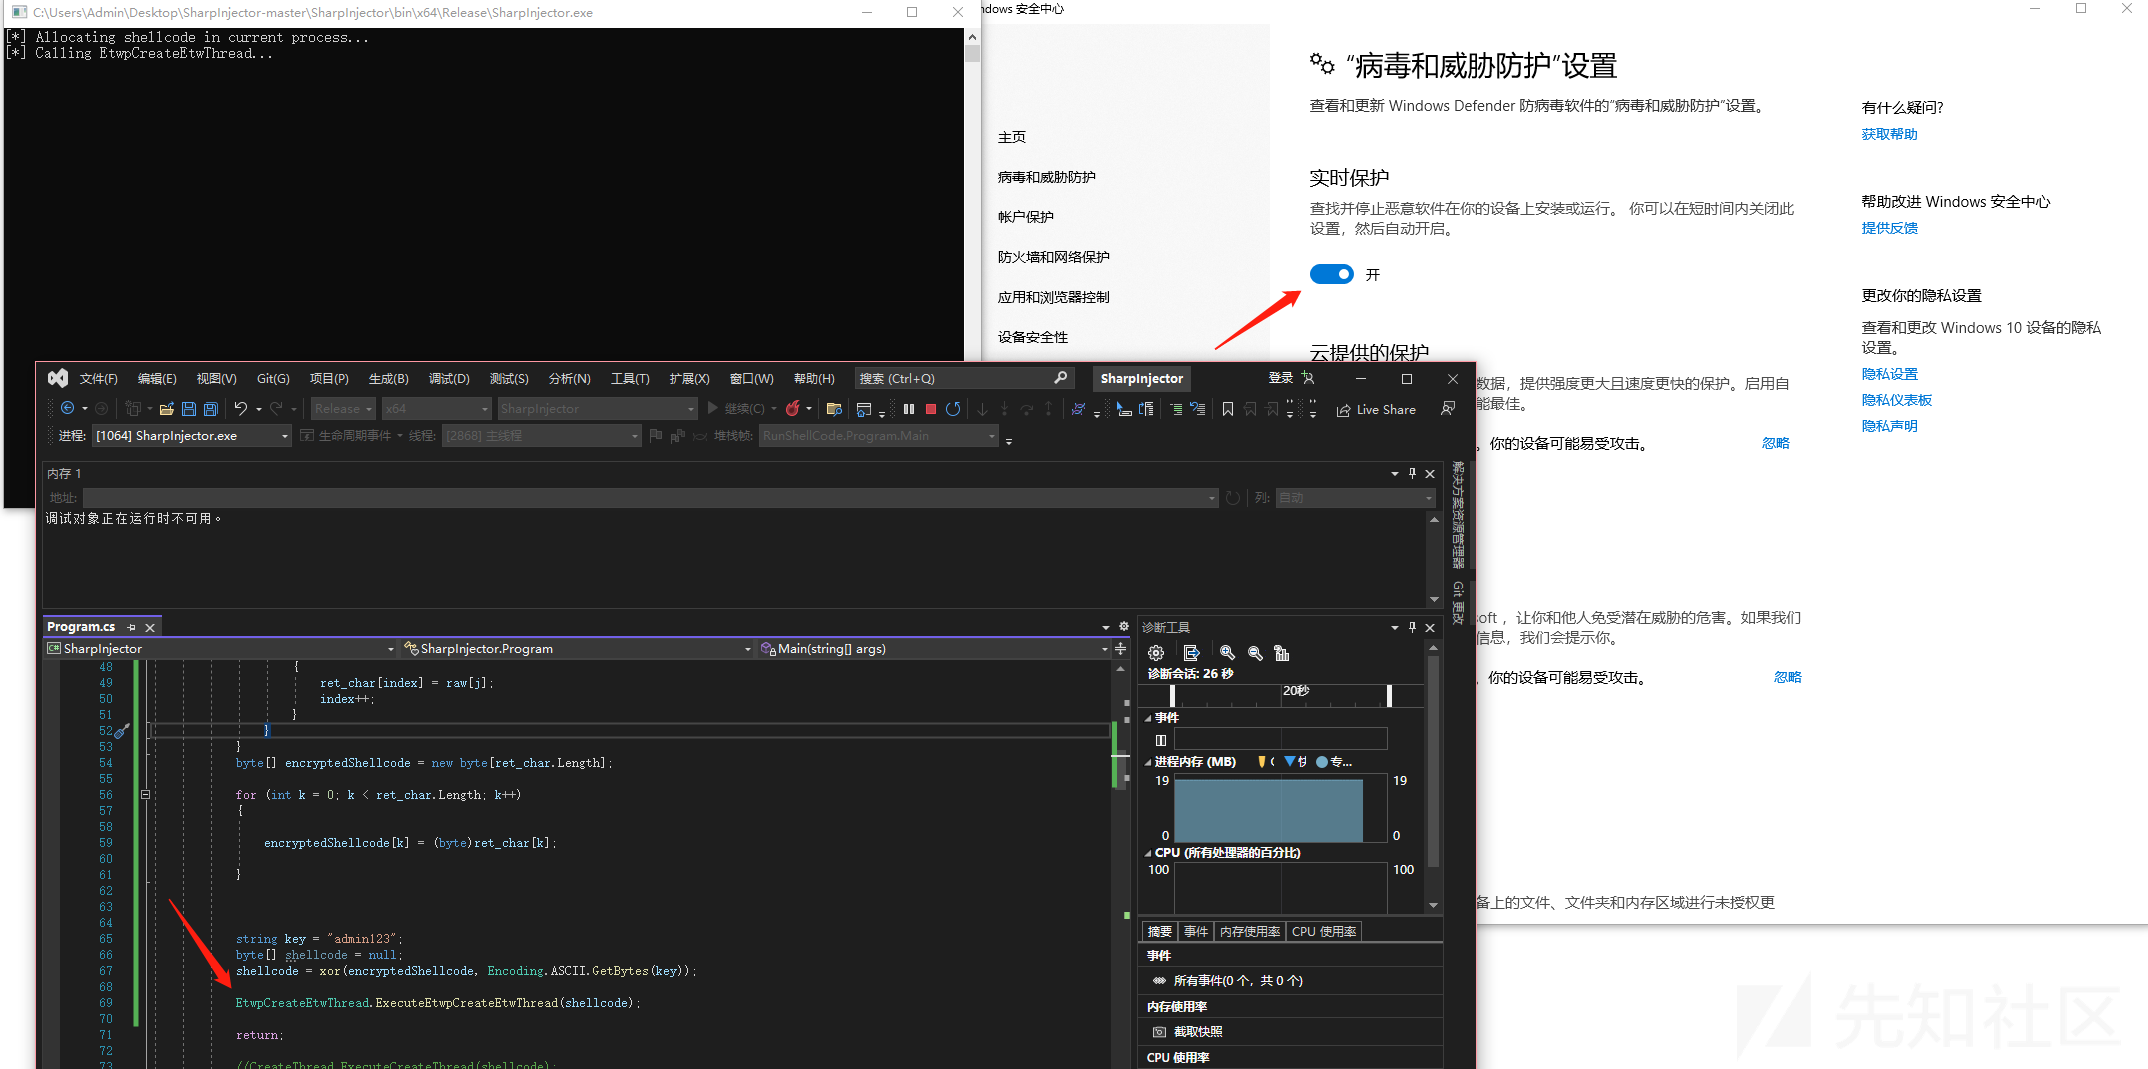2148x1069 pixels.
Task: Open the Release configuration dropdown
Action: [x=343, y=409]
